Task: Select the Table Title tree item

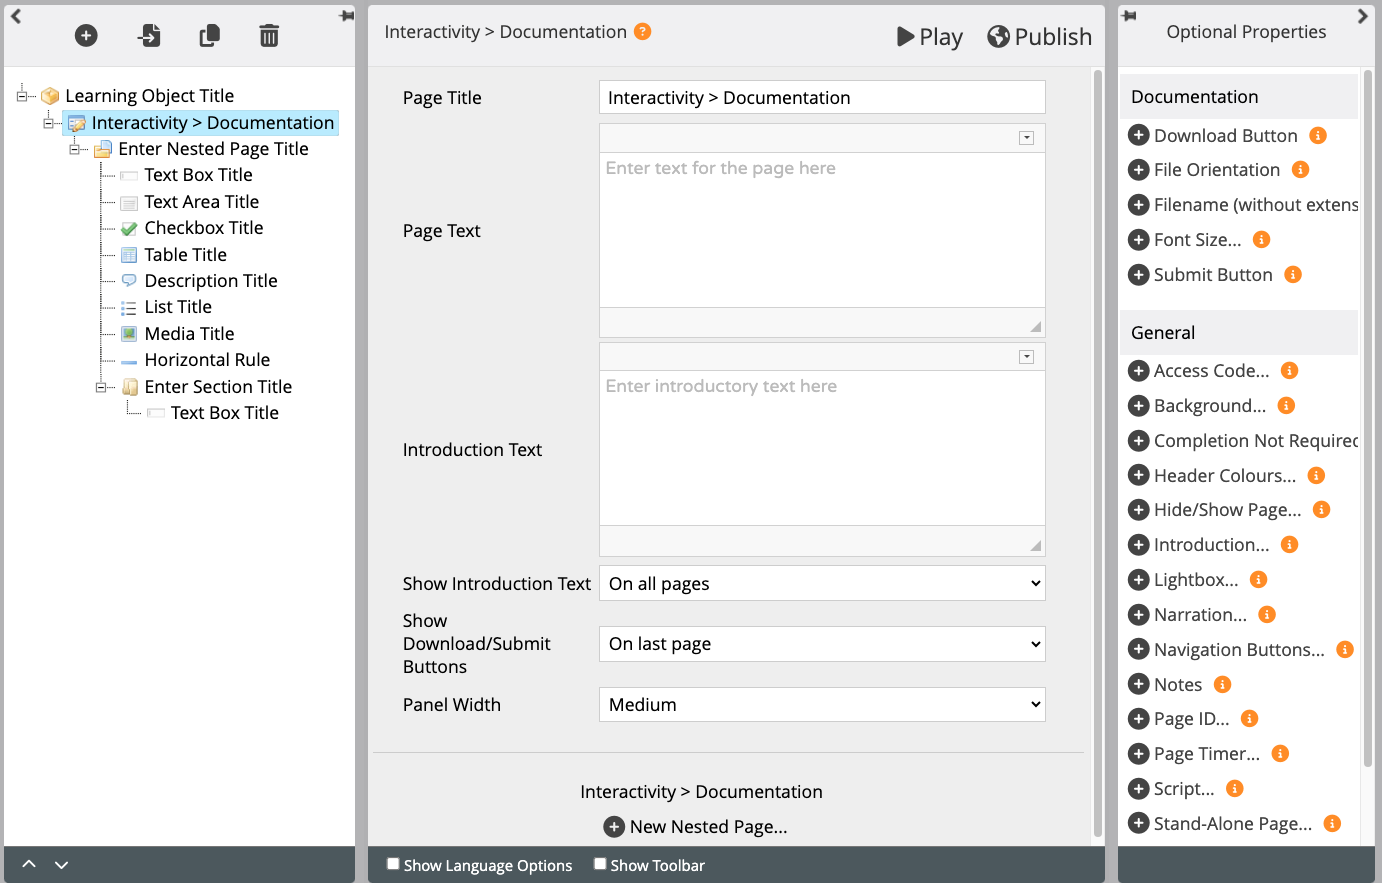Action: [x=185, y=255]
